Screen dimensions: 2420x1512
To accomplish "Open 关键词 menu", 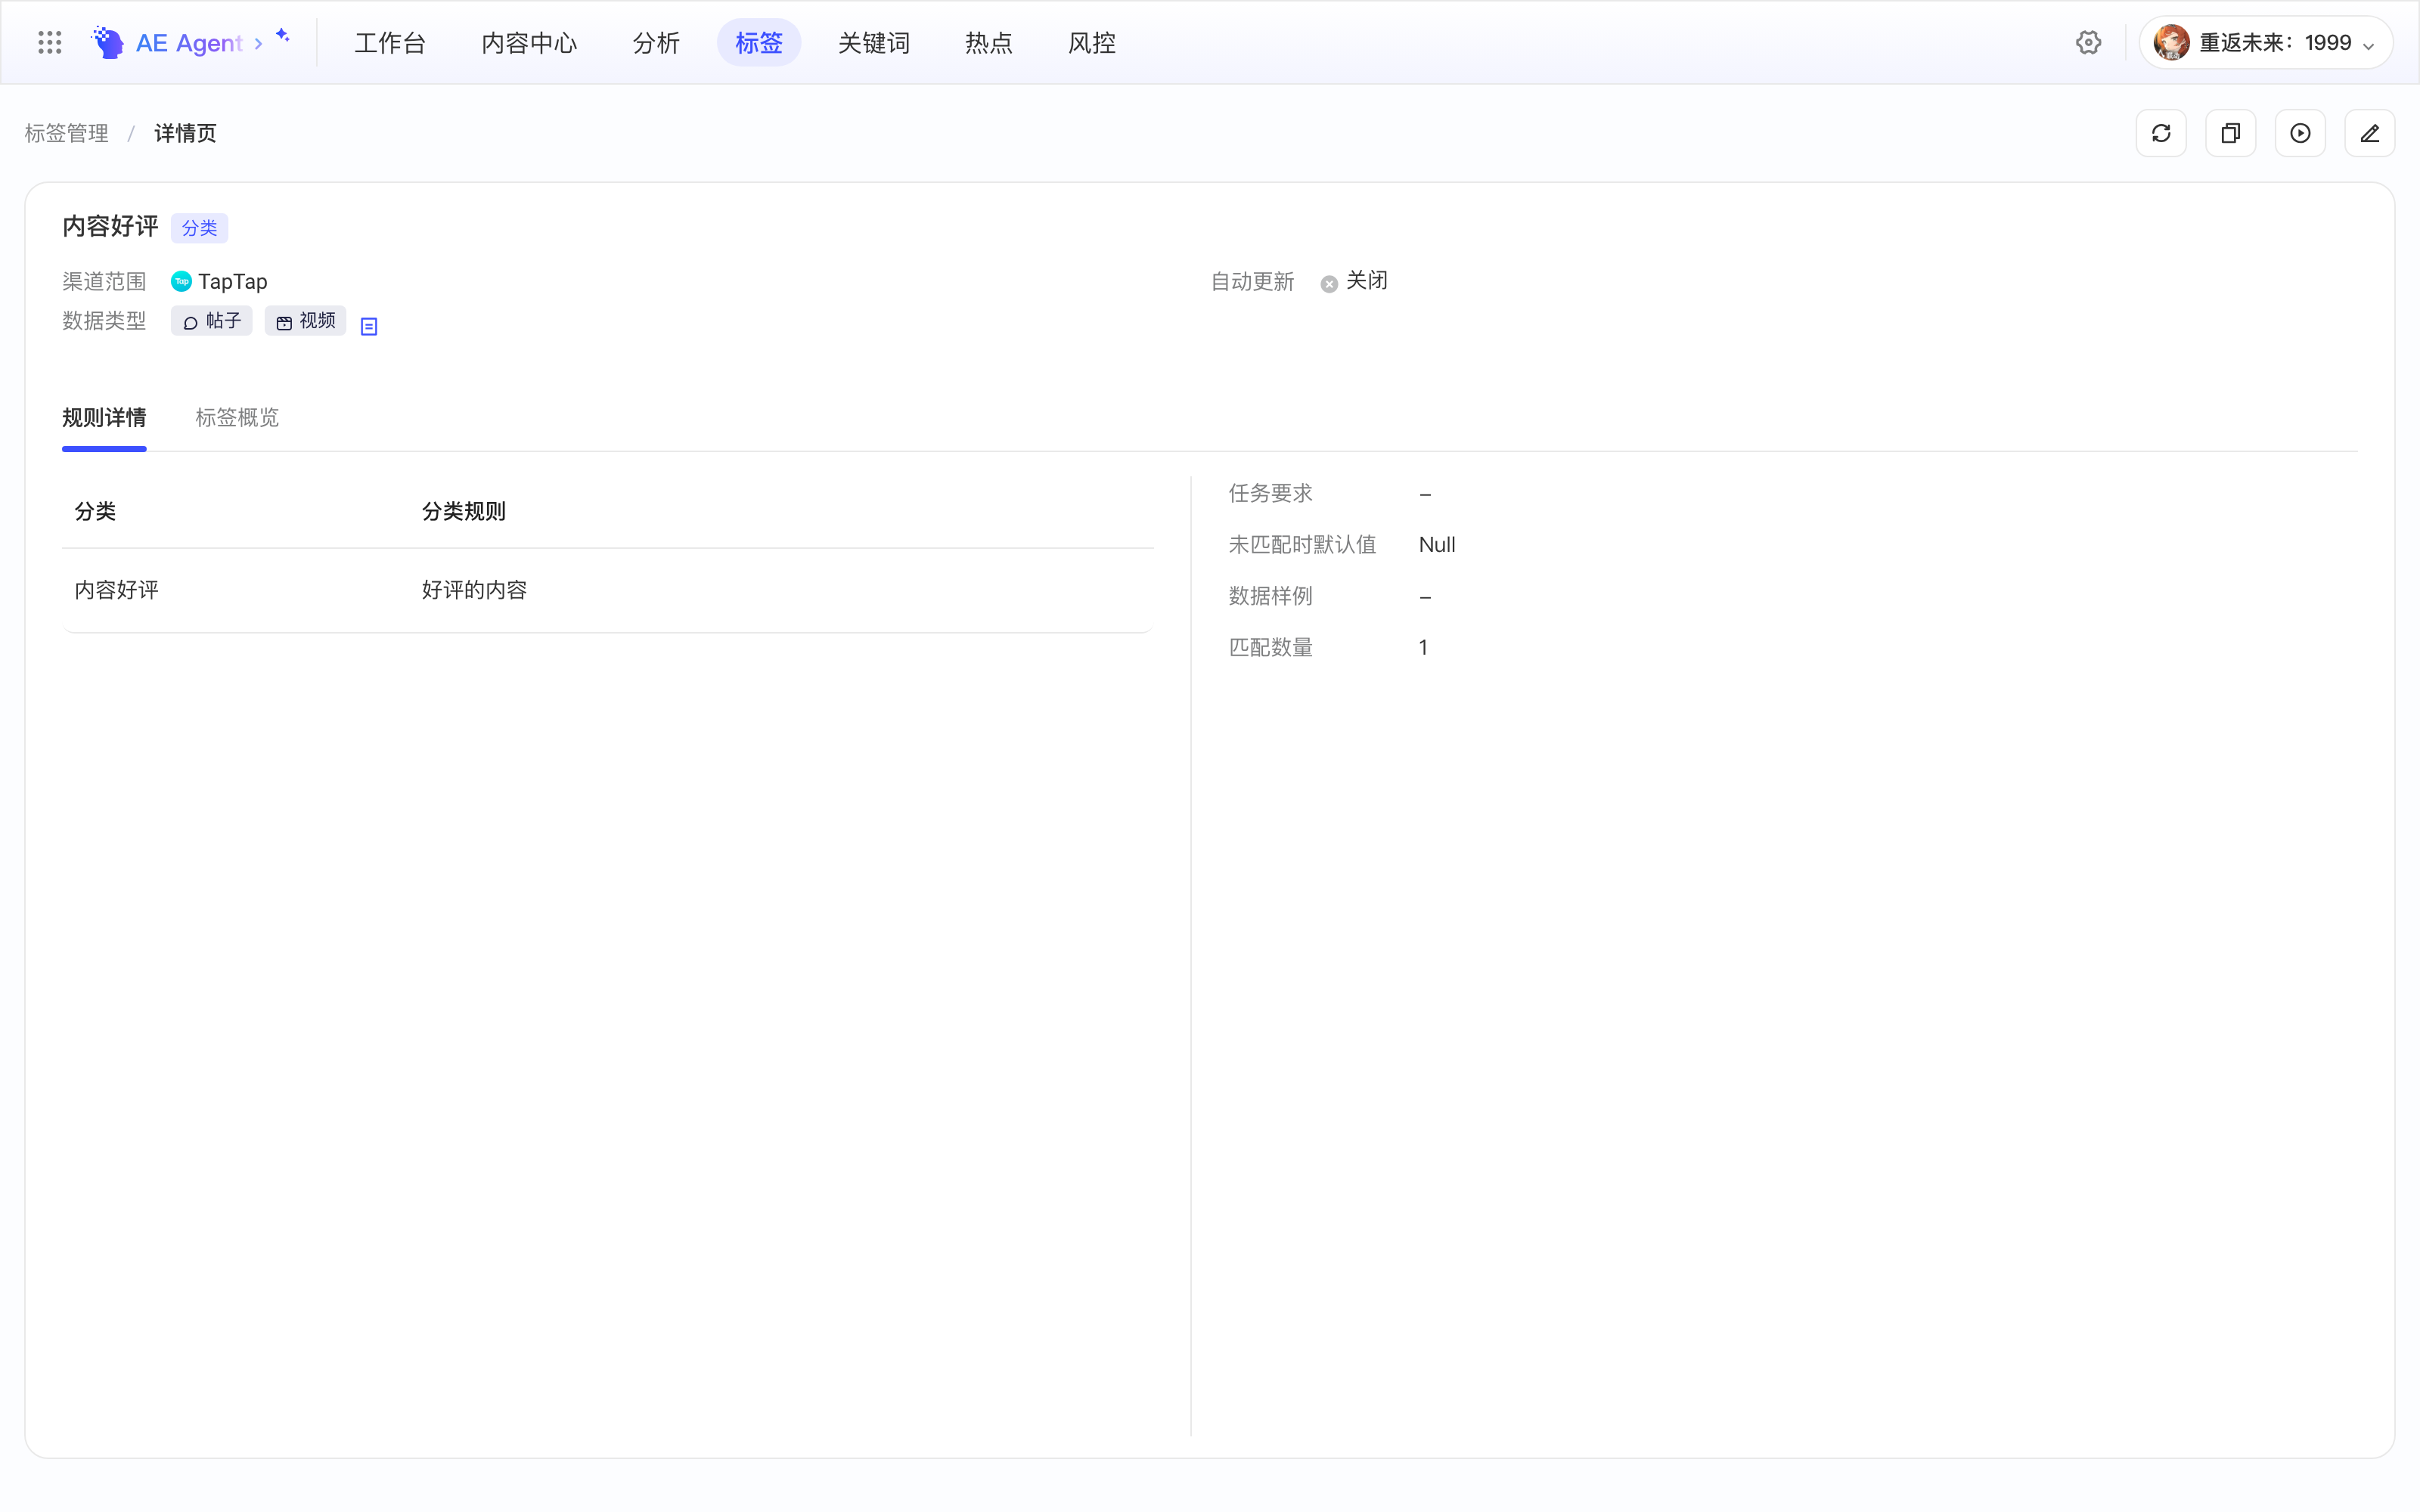I will pos(874,43).
